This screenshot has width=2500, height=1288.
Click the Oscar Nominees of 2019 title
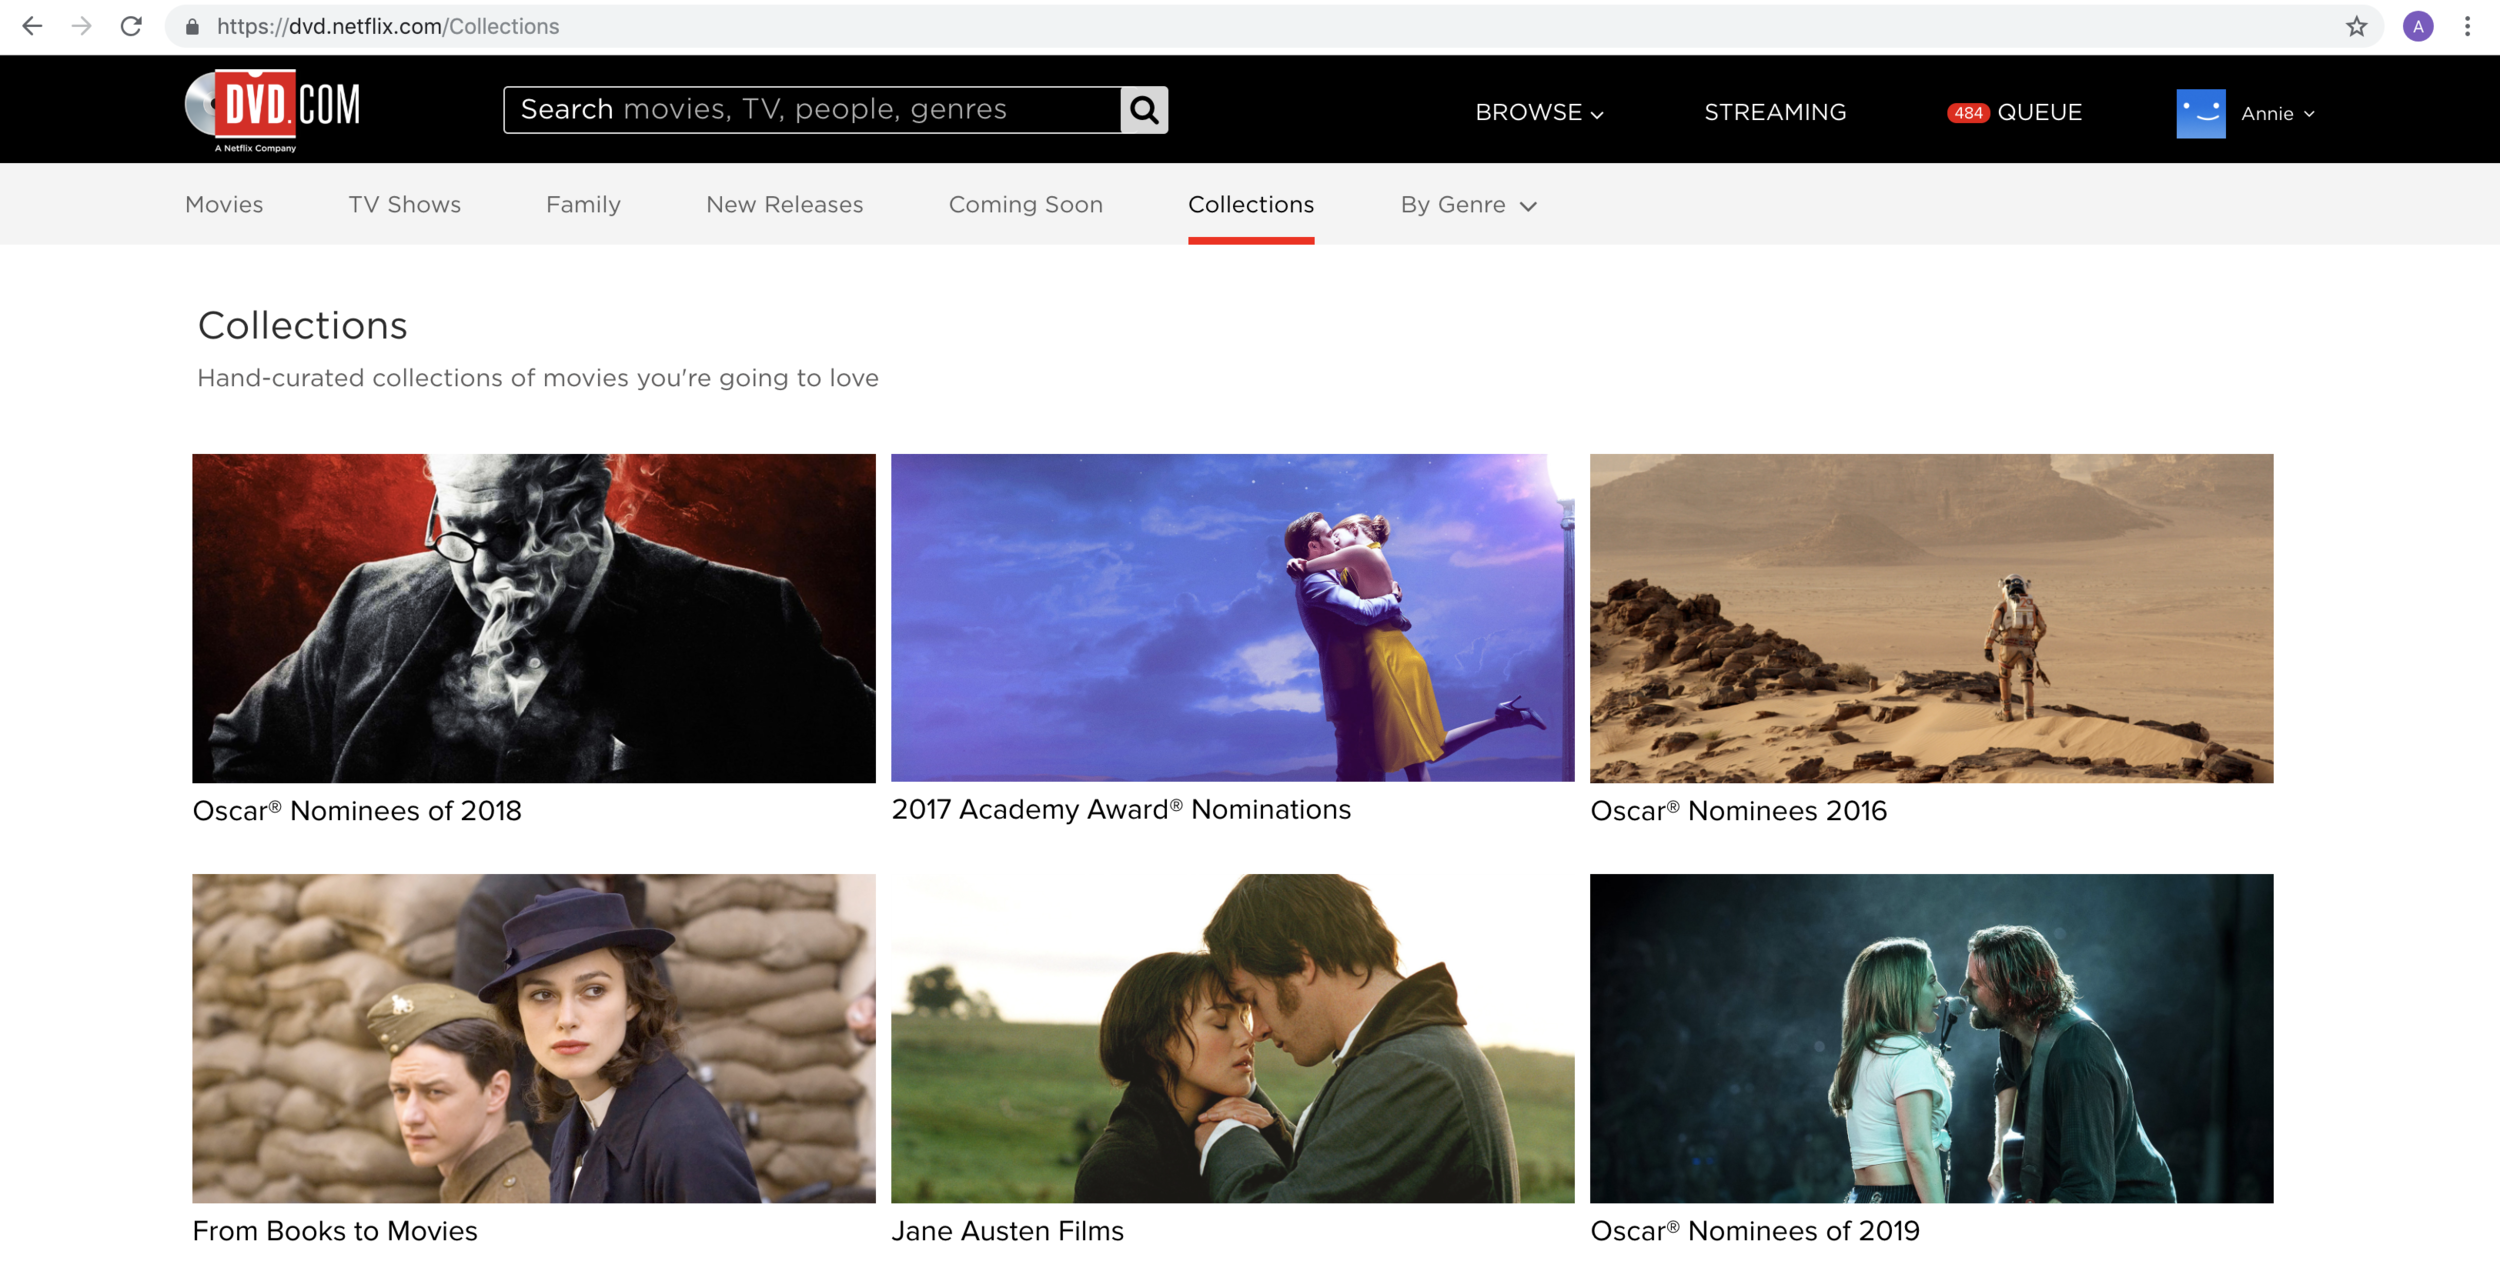click(1755, 1231)
